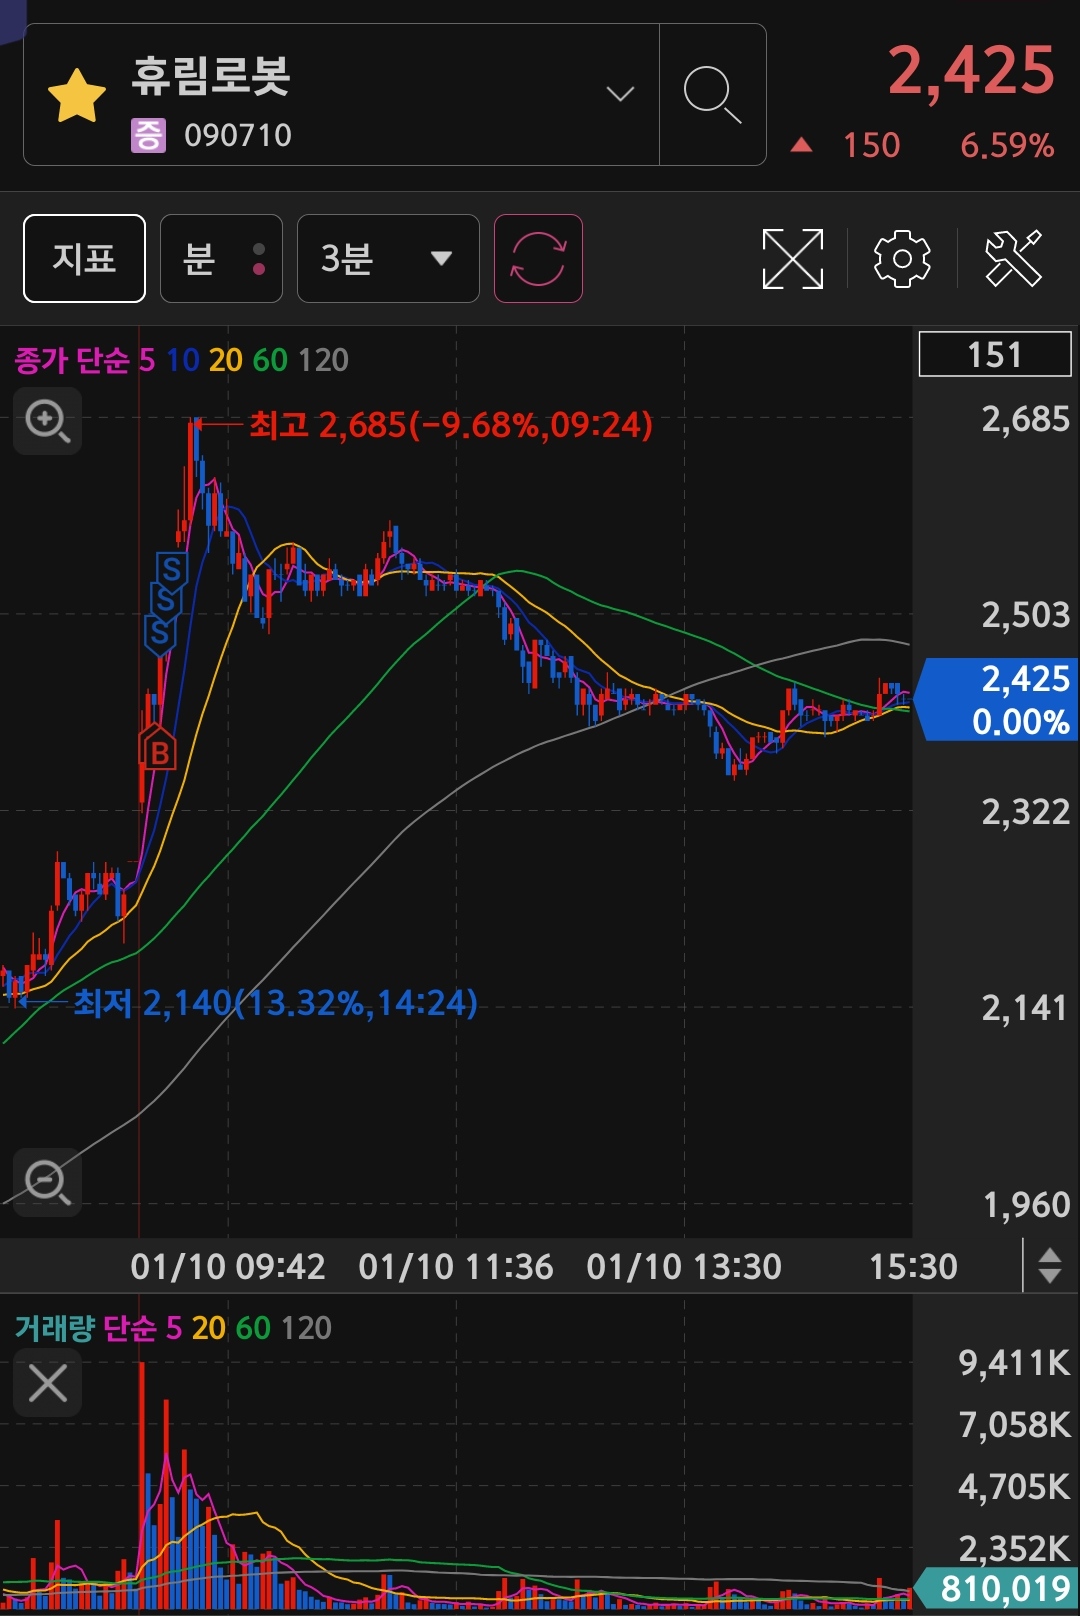Open chart settings gear
The width and height of the screenshot is (1080, 1616).
[902, 258]
